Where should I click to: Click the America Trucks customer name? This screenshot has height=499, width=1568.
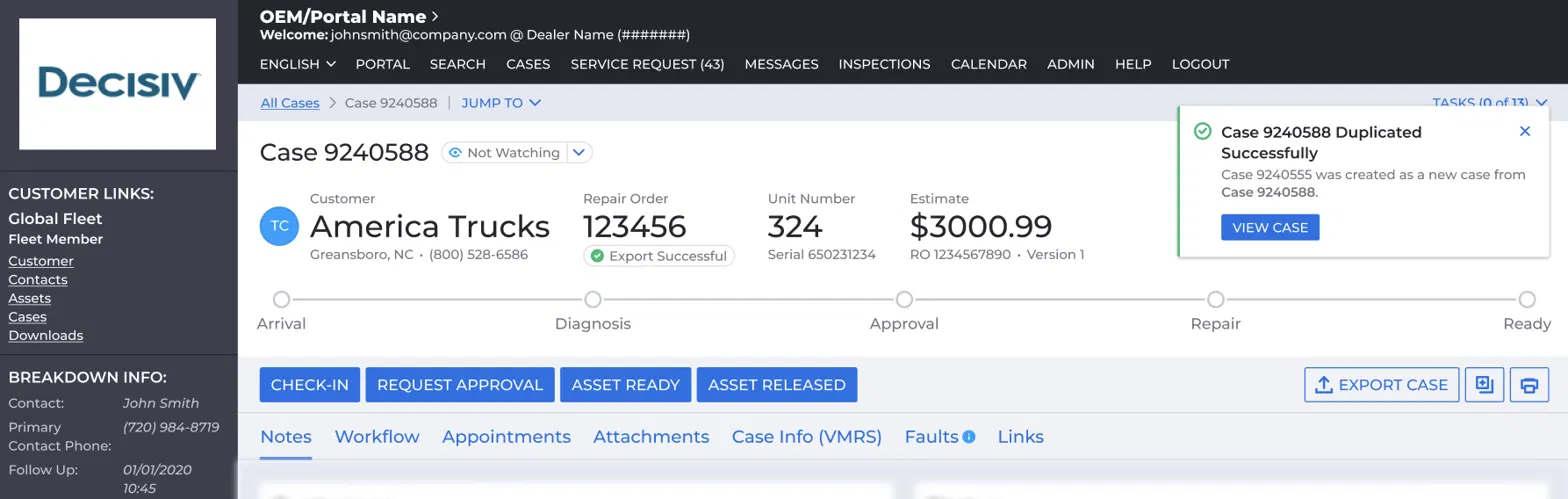[430, 226]
